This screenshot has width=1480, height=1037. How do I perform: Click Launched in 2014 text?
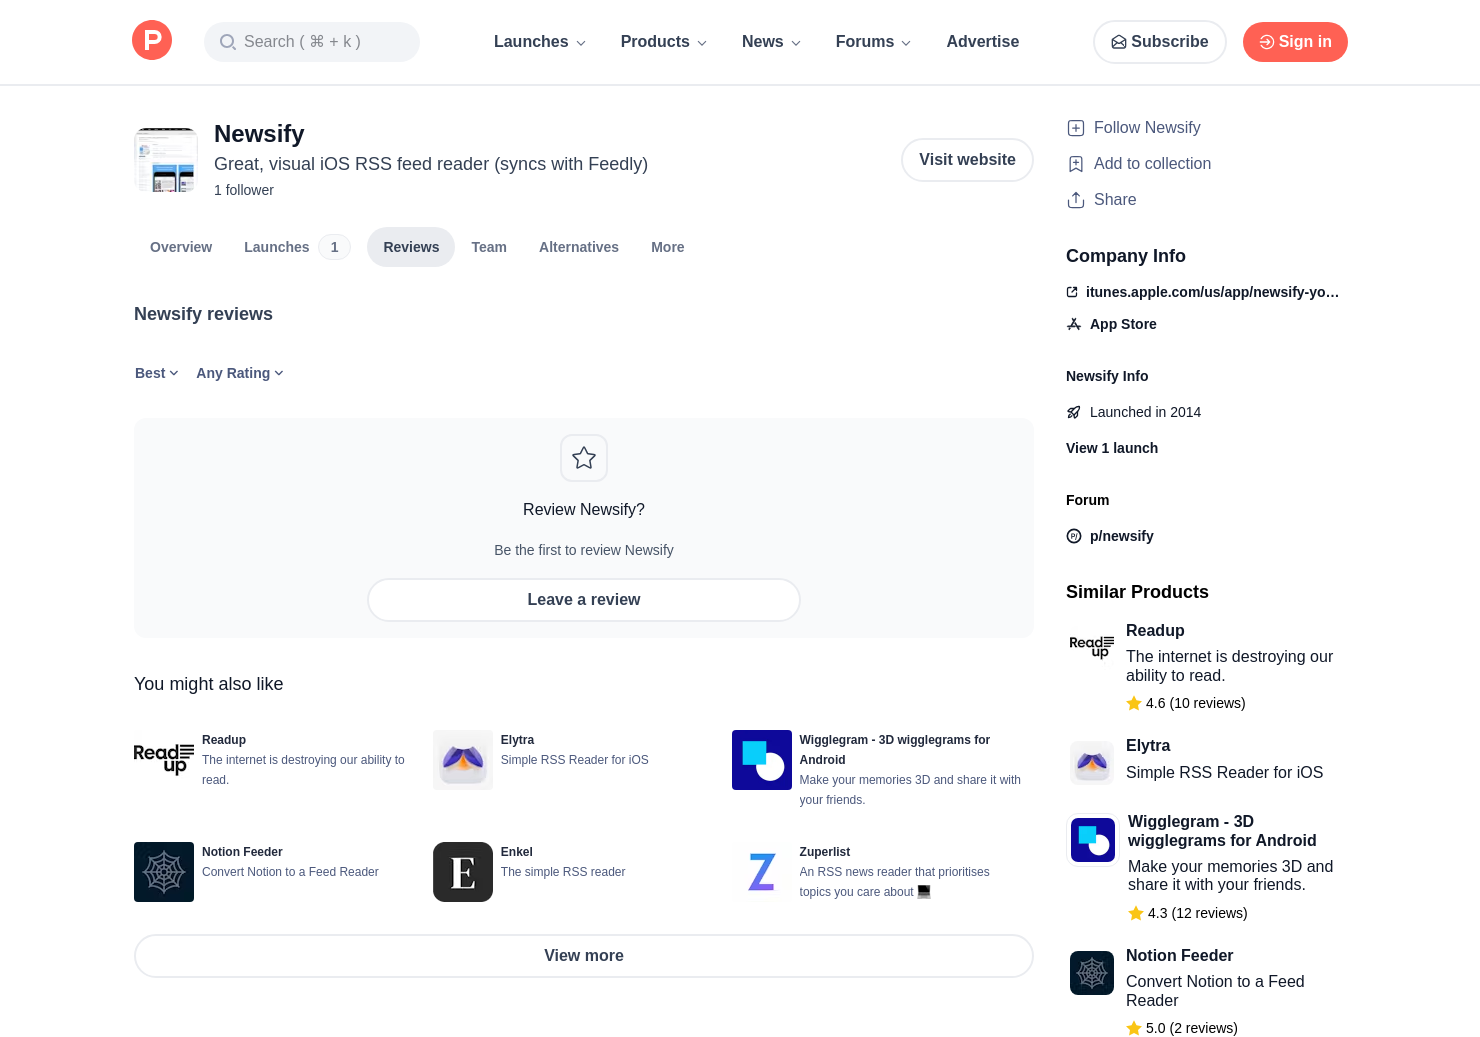tap(1145, 412)
